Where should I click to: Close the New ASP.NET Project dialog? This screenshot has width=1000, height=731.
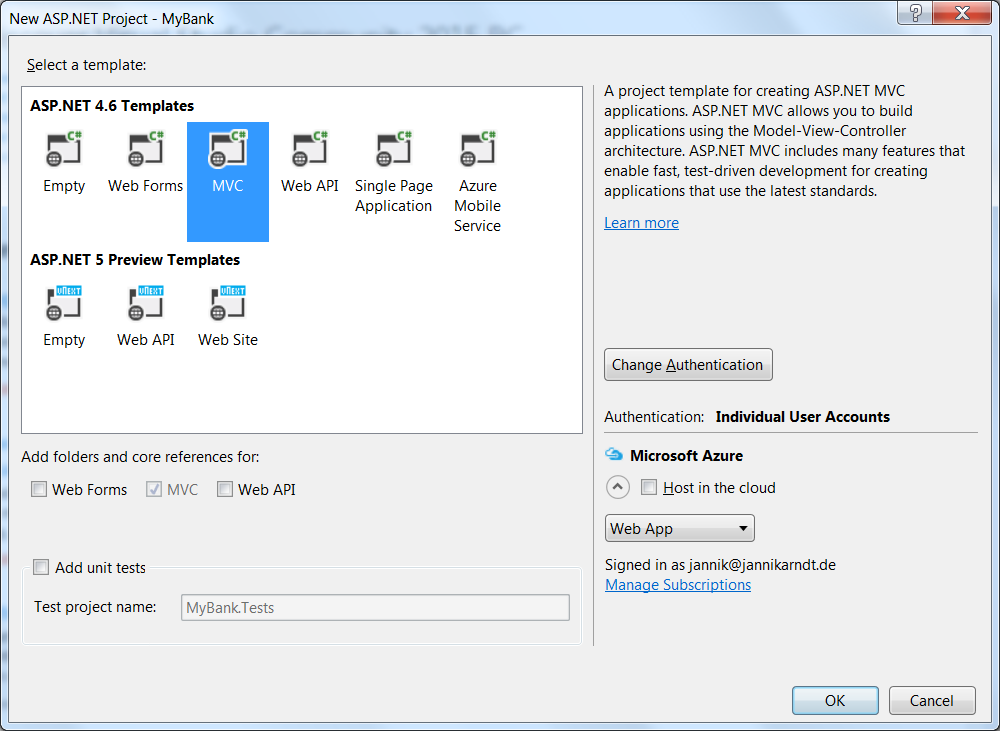coord(962,13)
